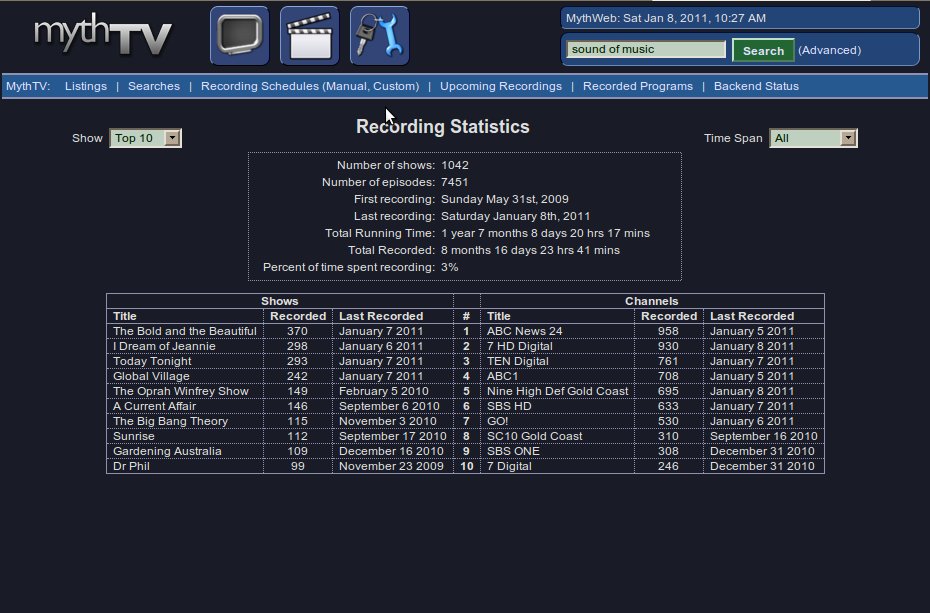Open the Advanced search link
This screenshot has width=930, height=613.
[x=829, y=50]
